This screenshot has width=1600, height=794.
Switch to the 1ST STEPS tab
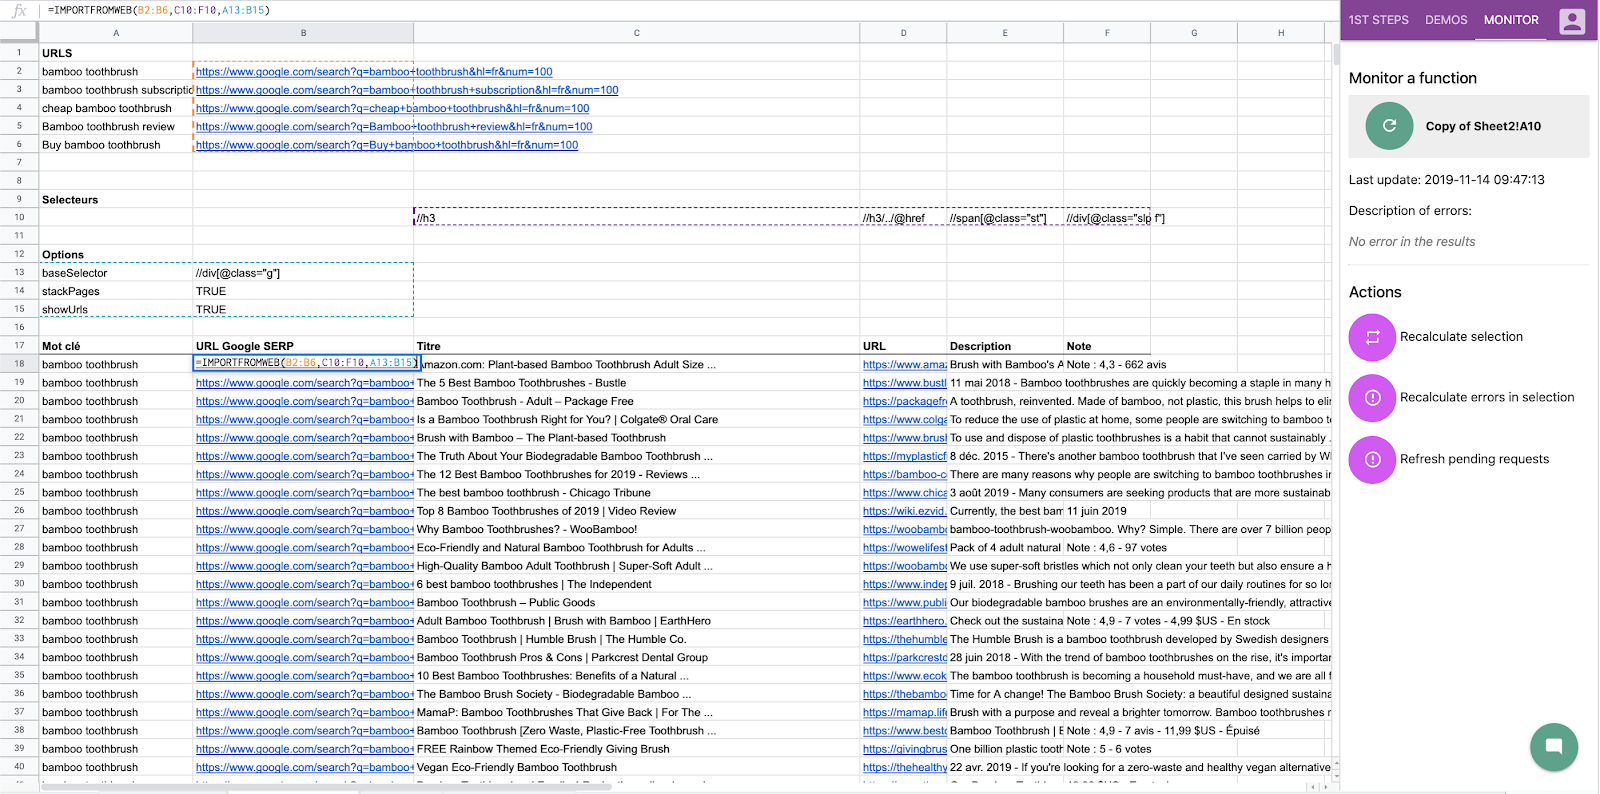coord(1378,20)
